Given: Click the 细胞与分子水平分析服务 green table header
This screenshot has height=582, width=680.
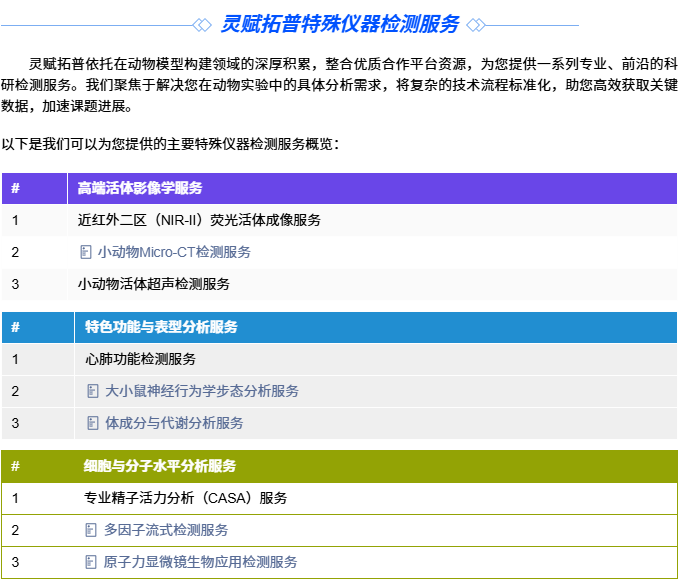Looking at the screenshot, I should 160,466.
